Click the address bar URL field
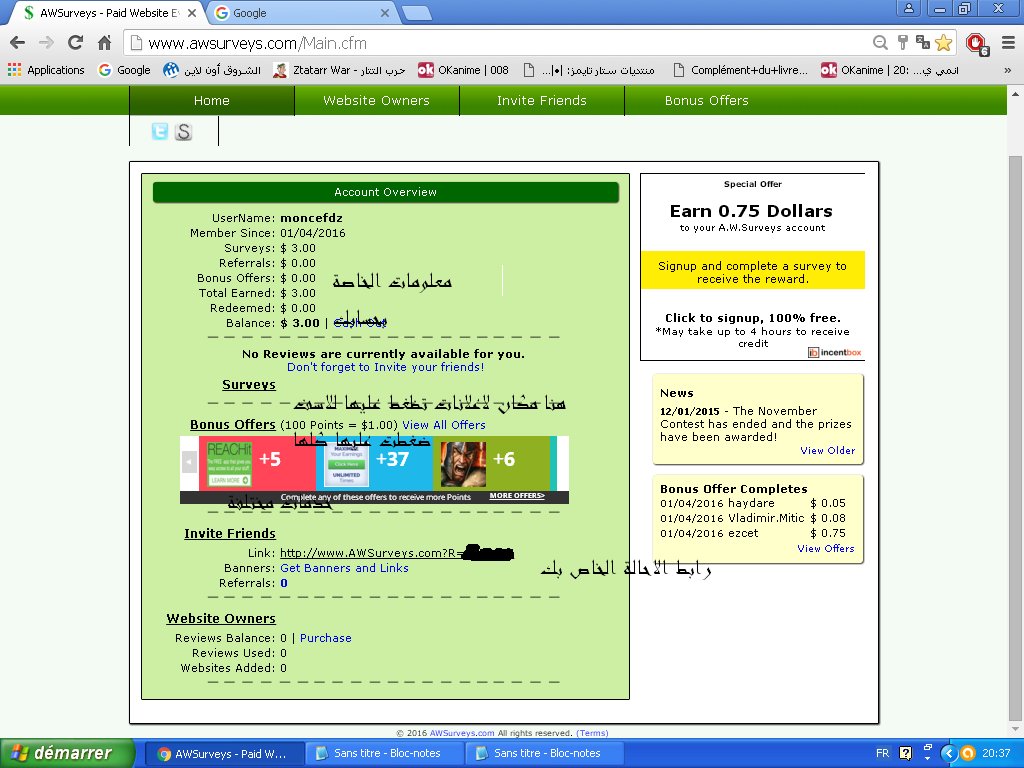This screenshot has width=1024, height=768. (496, 43)
